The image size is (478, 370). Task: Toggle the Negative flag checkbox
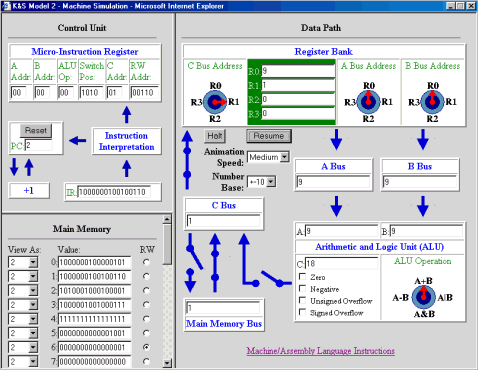tap(302, 288)
